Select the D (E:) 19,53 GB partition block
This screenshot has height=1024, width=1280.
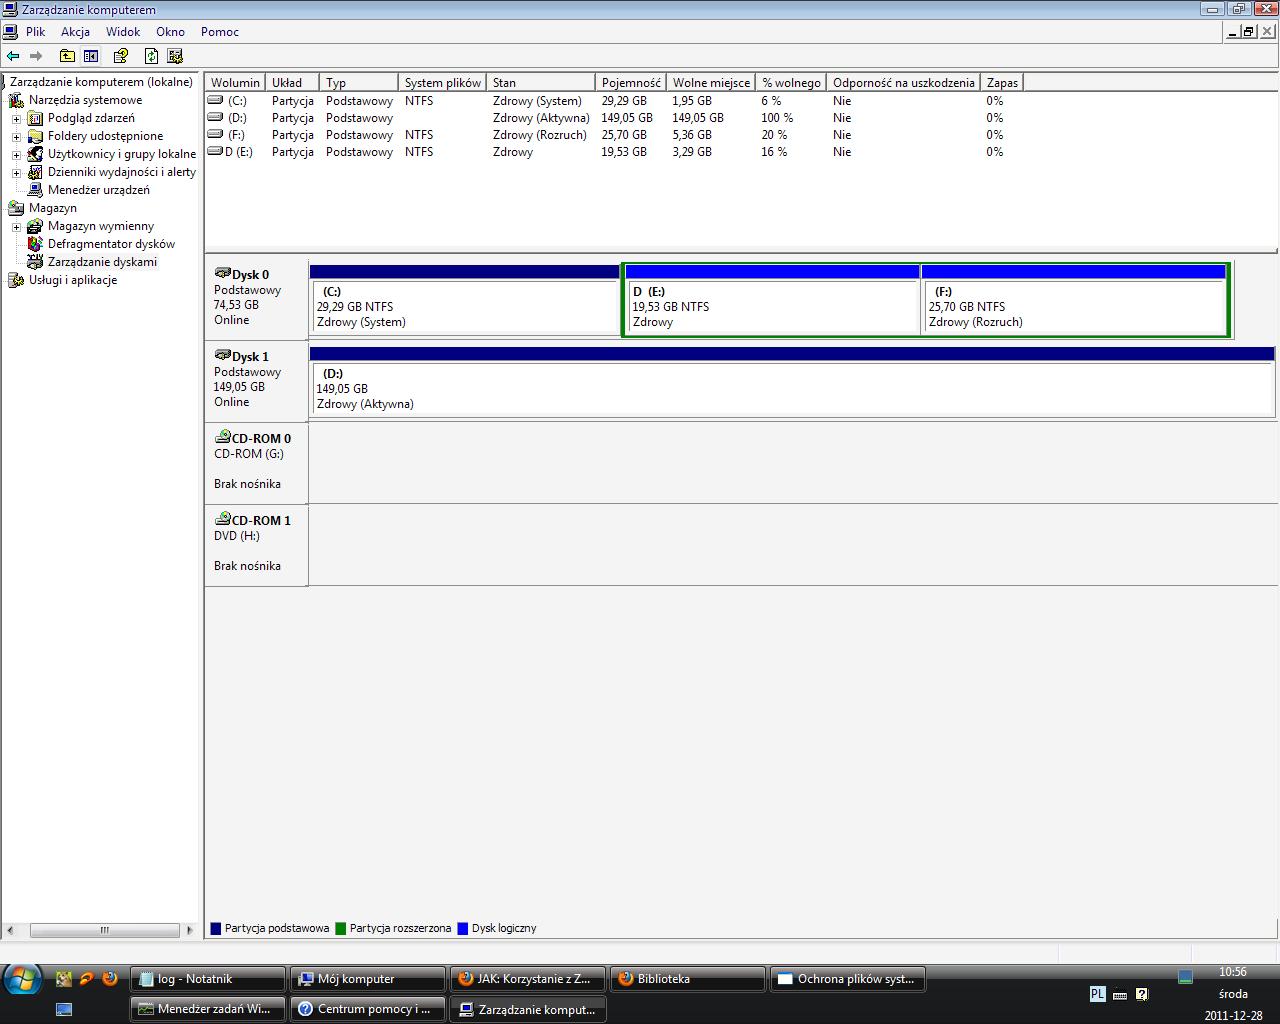pos(771,300)
